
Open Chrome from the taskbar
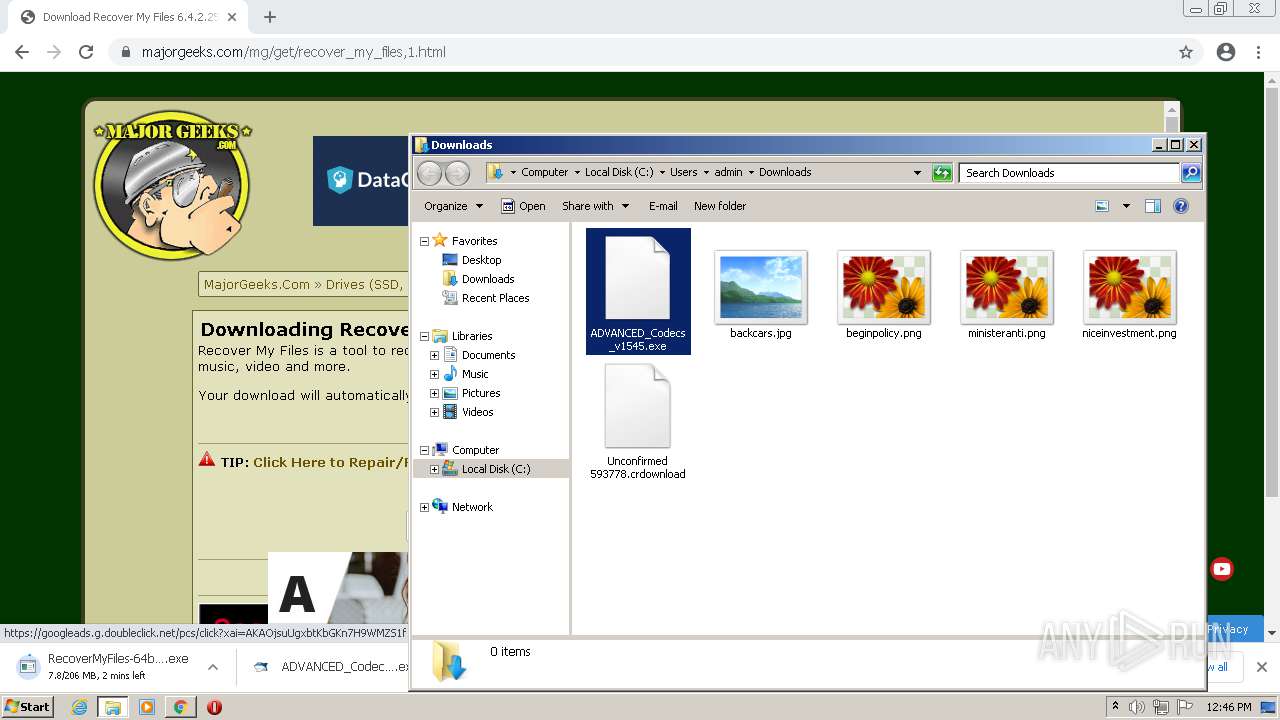181,707
